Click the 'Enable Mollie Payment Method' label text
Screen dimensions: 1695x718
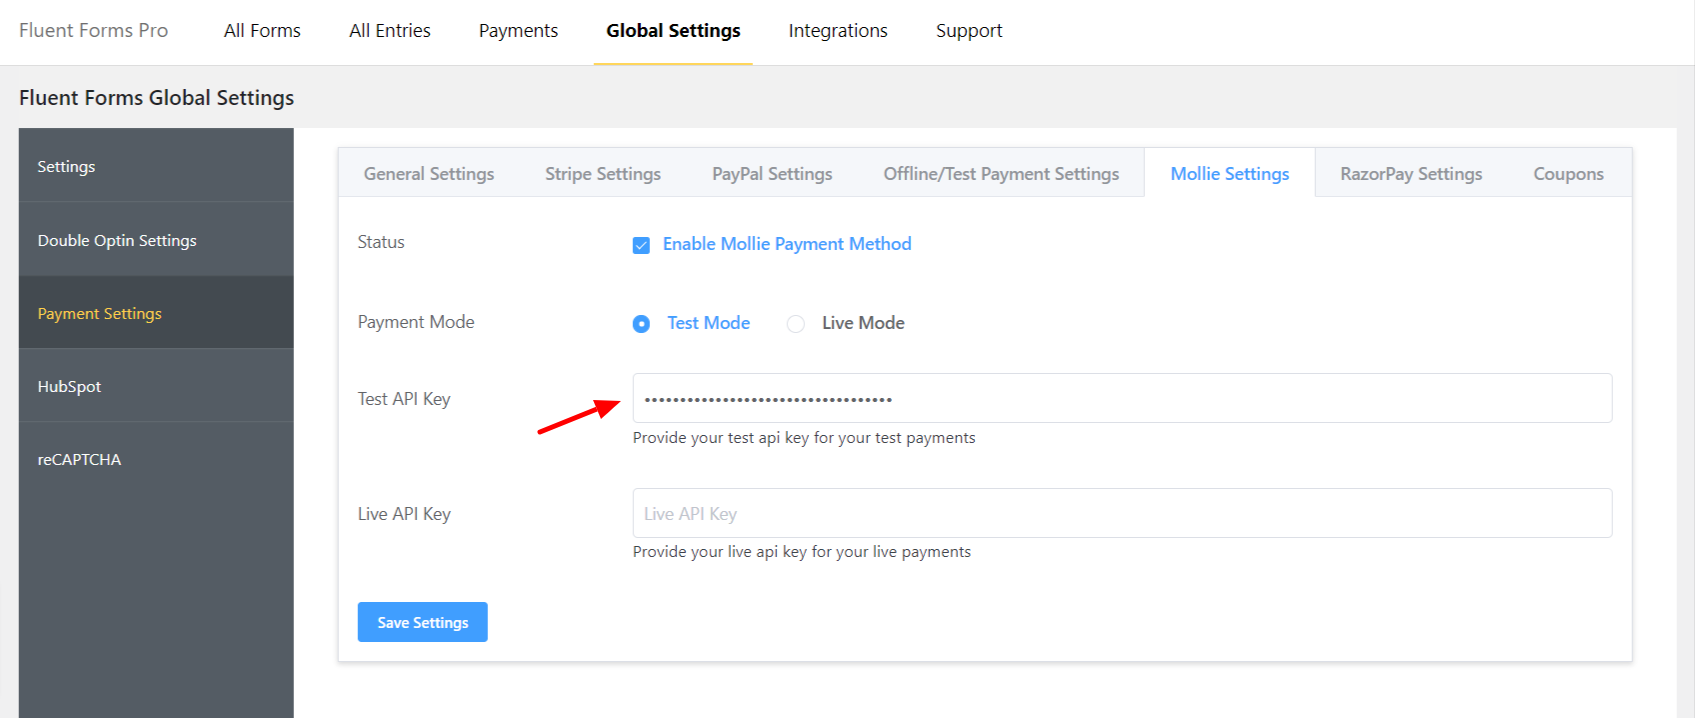787,244
